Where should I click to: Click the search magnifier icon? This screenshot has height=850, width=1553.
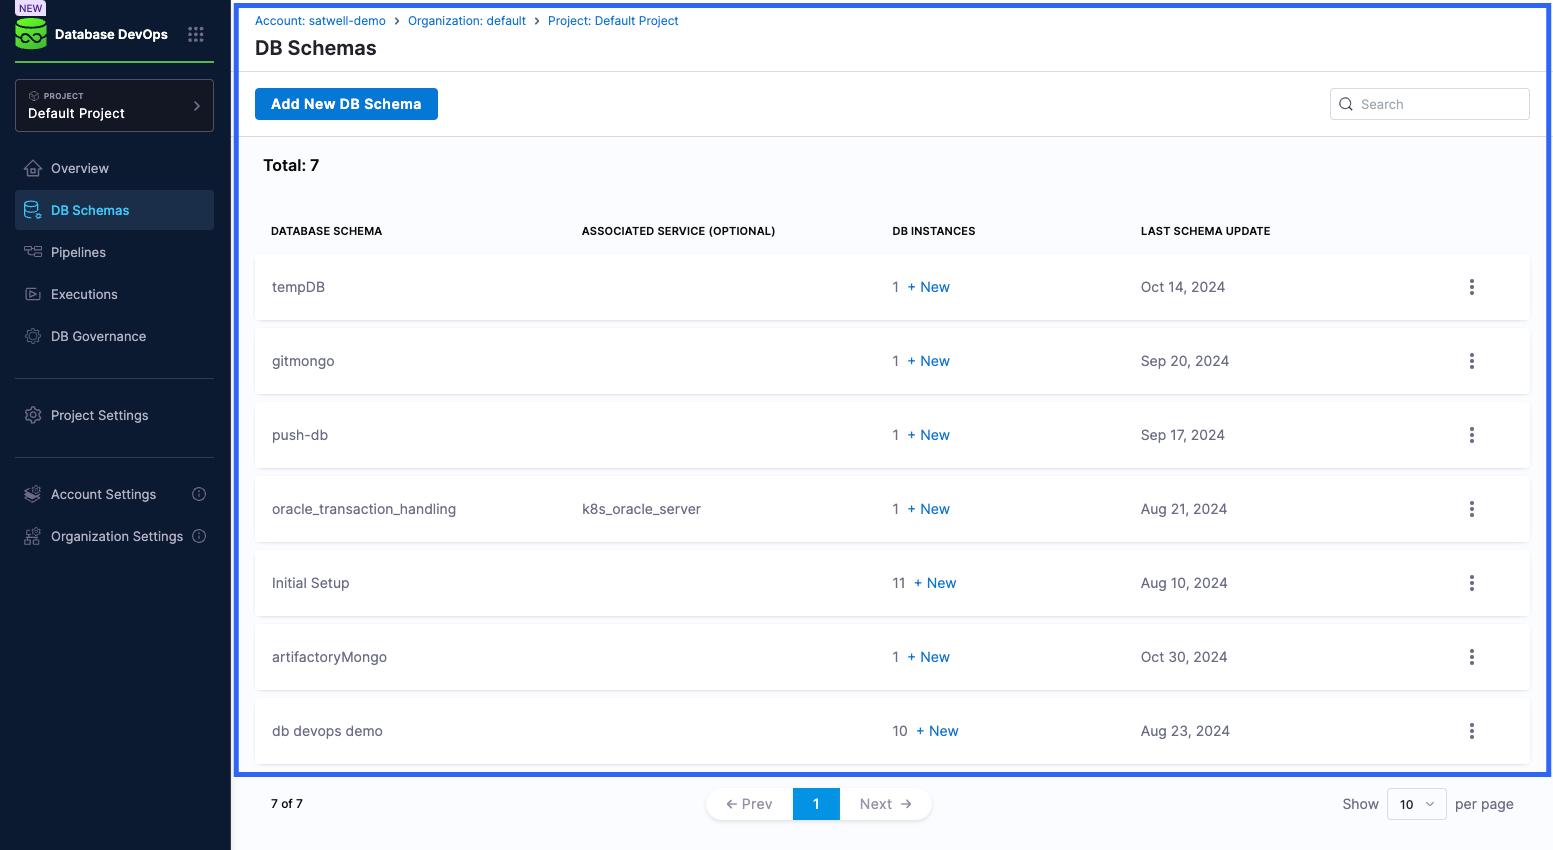[x=1346, y=104]
